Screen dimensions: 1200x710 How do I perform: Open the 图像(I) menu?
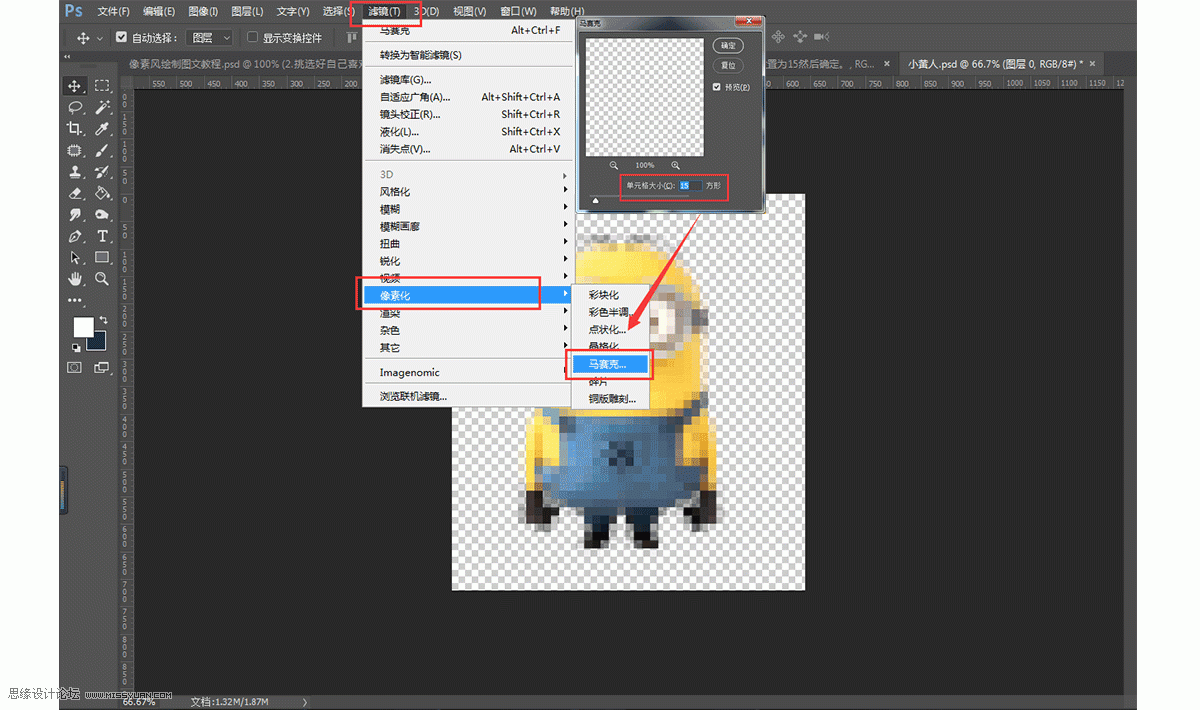(203, 11)
